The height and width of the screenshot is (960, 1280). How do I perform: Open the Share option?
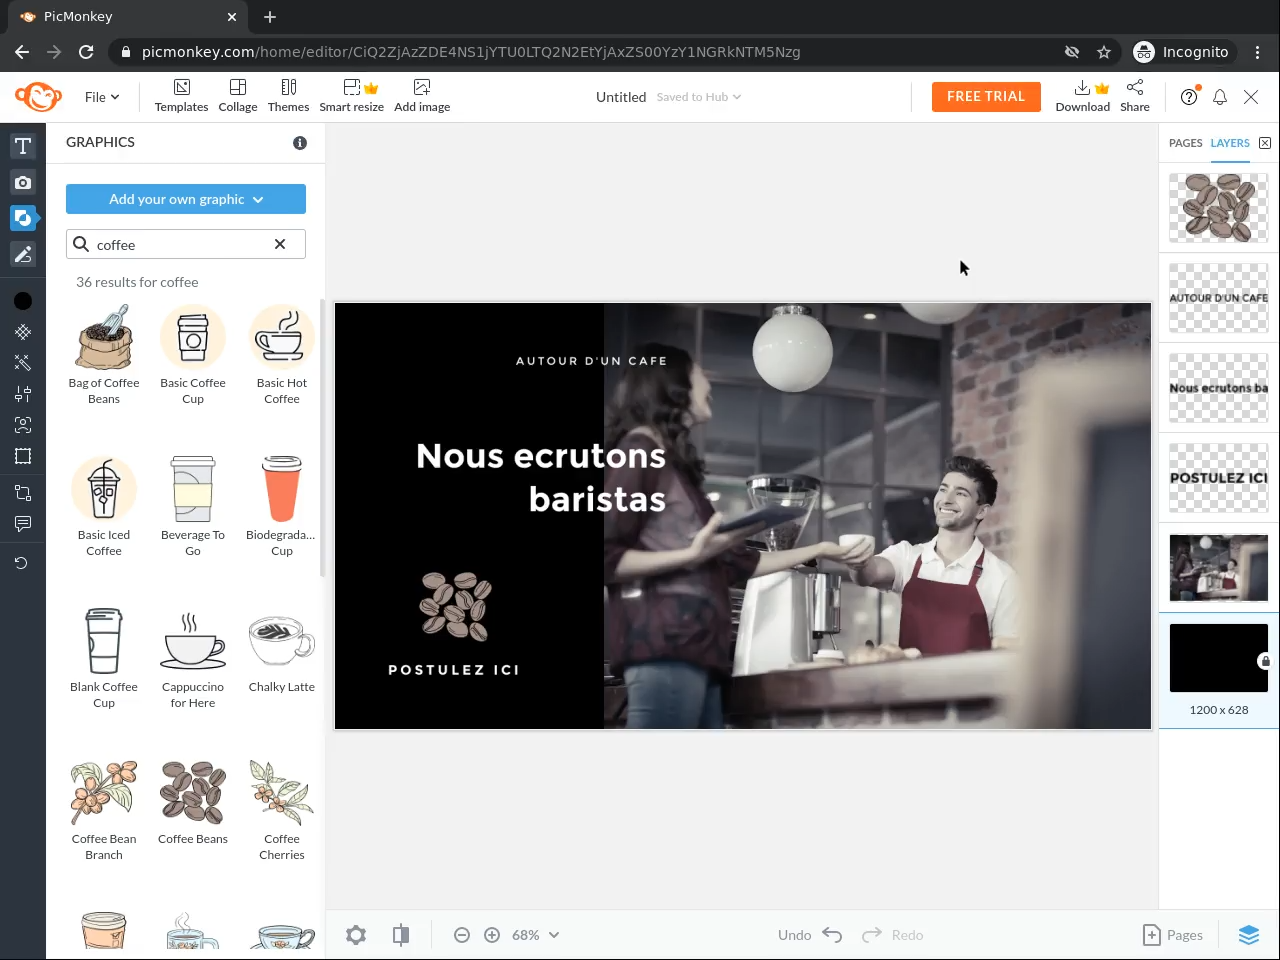(x=1135, y=96)
